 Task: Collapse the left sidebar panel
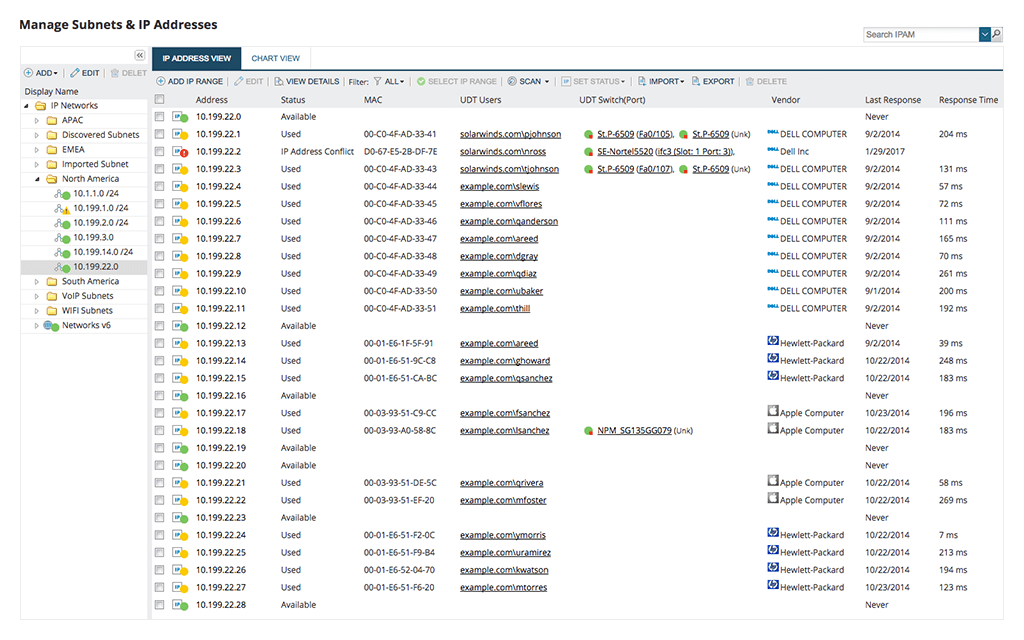pyautogui.click(x=139, y=57)
